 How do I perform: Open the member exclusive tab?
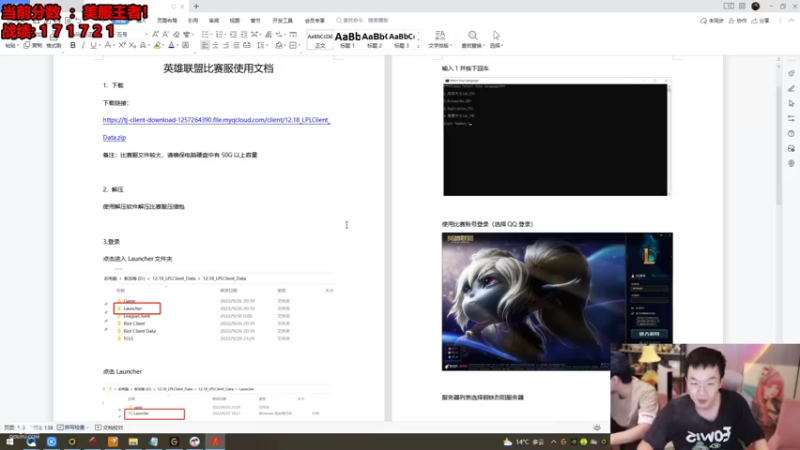315,20
